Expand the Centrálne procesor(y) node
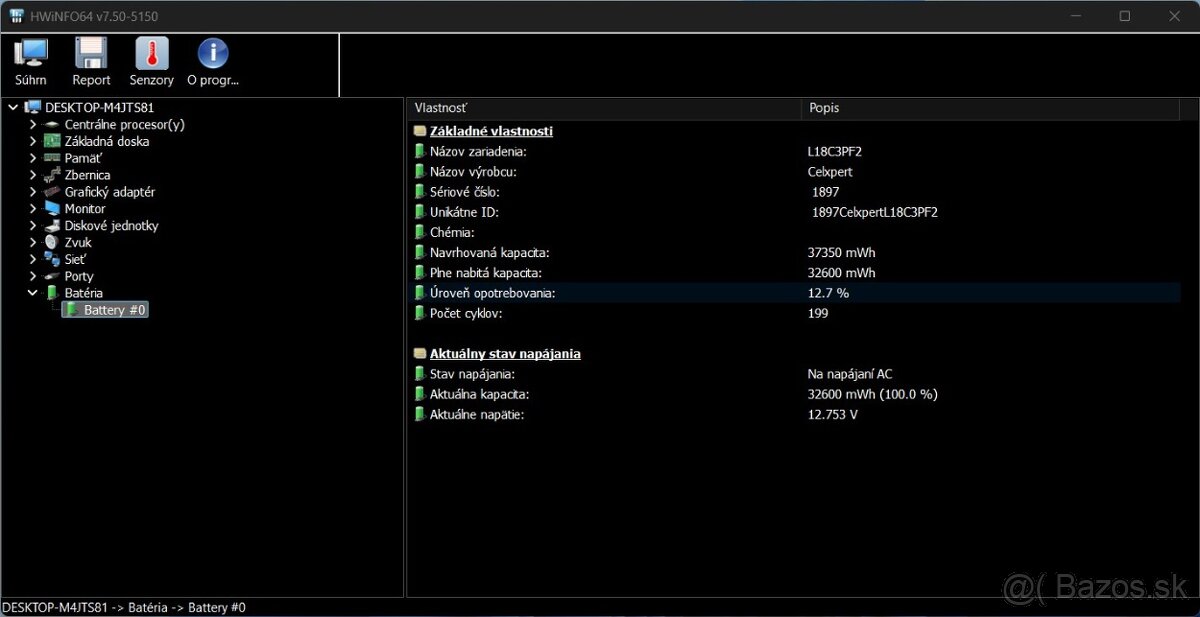The width and height of the screenshot is (1200, 617). [x=33, y=124]
